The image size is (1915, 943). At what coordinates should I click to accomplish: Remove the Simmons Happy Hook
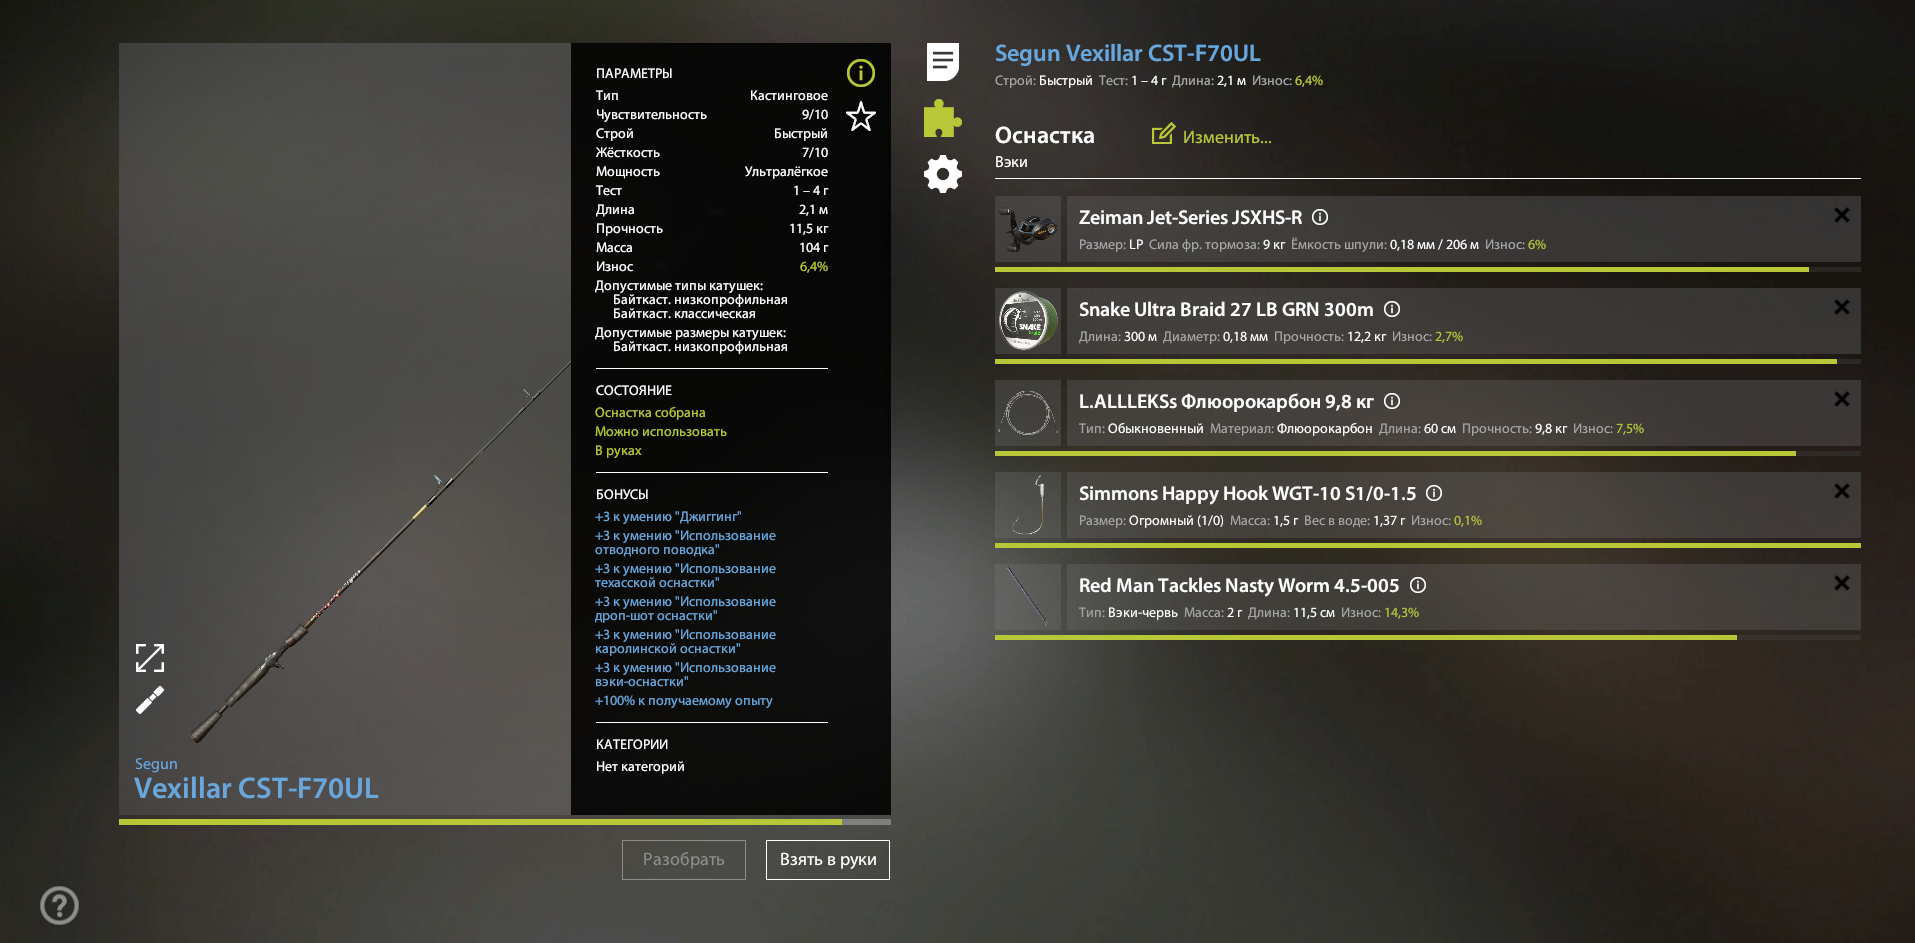point(1841,491)
